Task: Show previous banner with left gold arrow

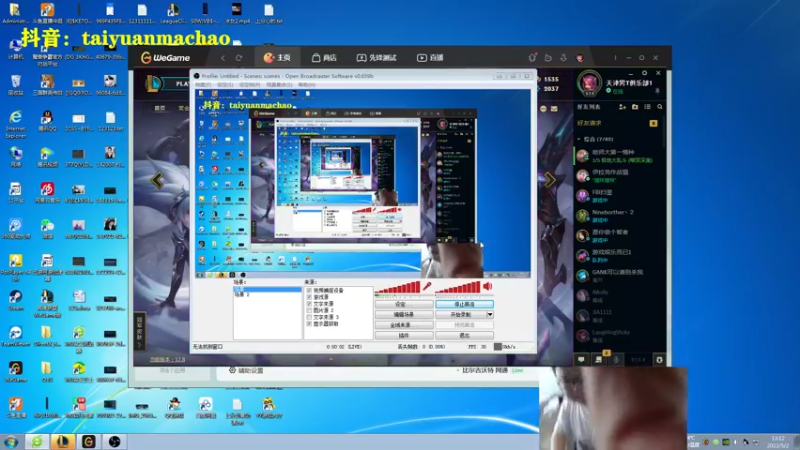Action: 157,180
